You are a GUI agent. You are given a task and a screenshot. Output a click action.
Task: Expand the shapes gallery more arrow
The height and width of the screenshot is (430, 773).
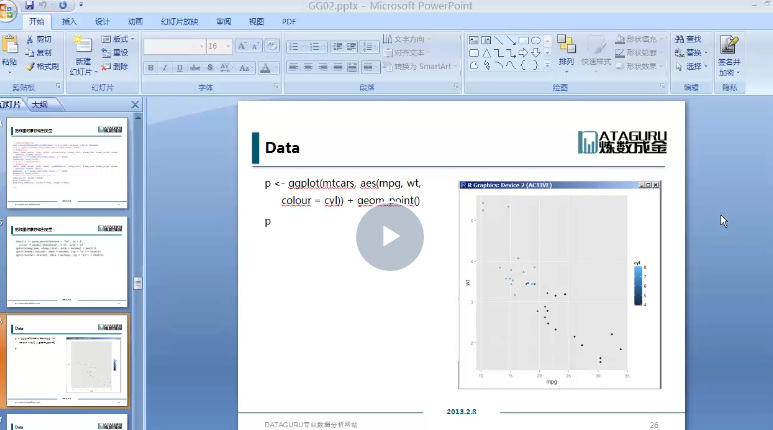tap(548, 66)
